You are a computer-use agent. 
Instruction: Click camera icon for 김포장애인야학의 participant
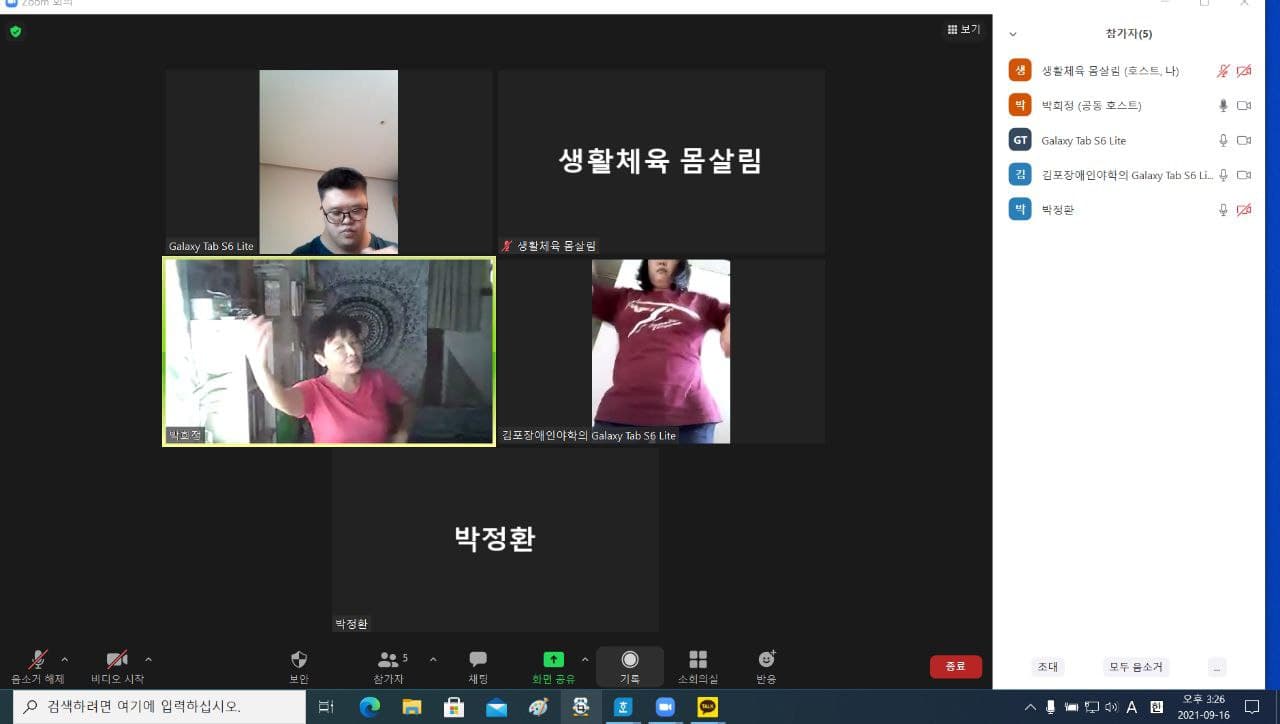coord(1244,175)
